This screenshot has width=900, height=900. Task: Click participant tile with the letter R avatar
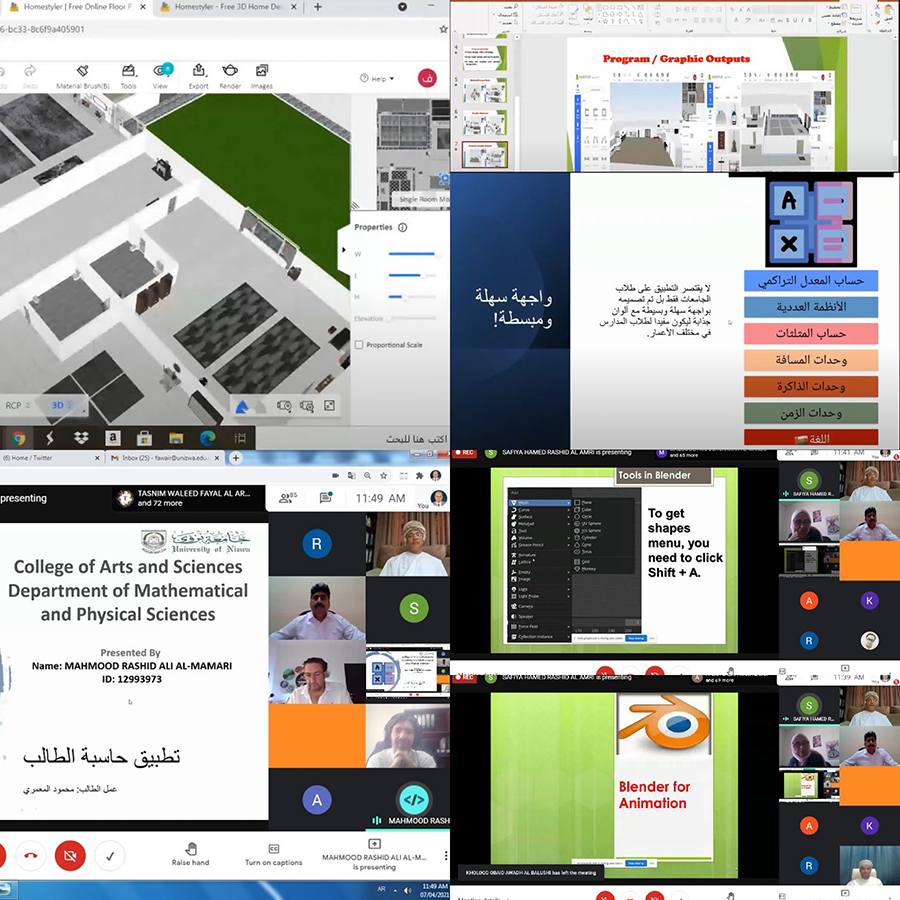tap(317, 544)
